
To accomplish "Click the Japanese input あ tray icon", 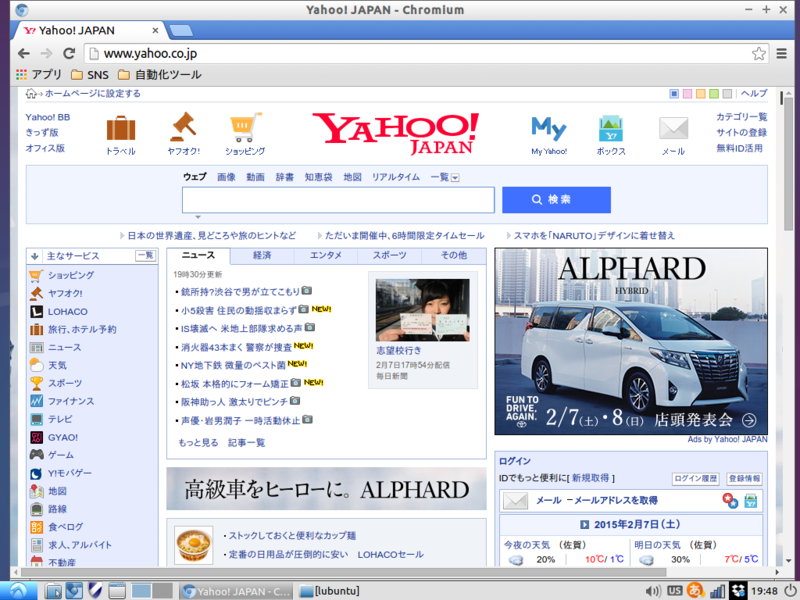I will click(695, 590).
